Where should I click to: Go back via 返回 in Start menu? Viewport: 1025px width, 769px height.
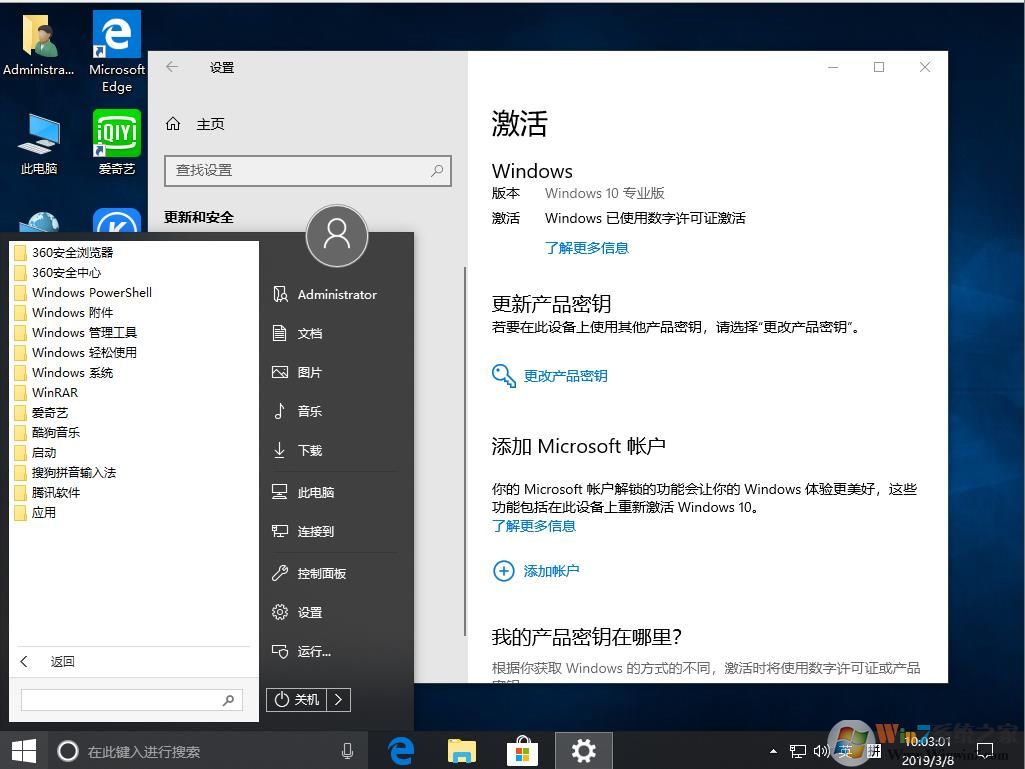click(x=62, y=661)
